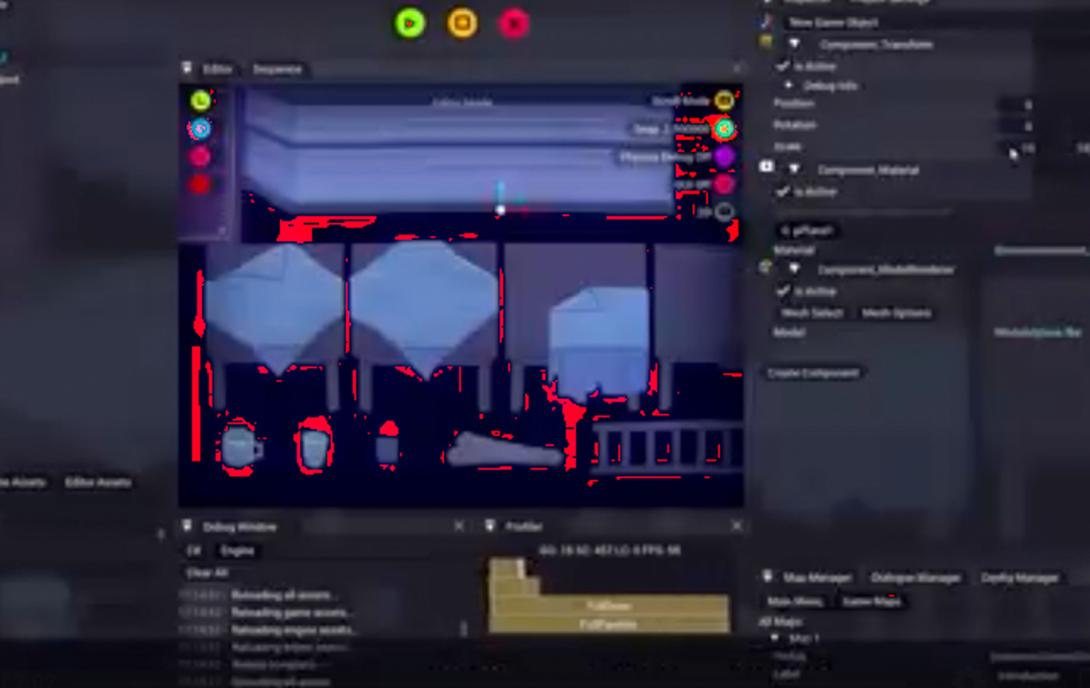Click the yellow stop button at top

[462, 22]
